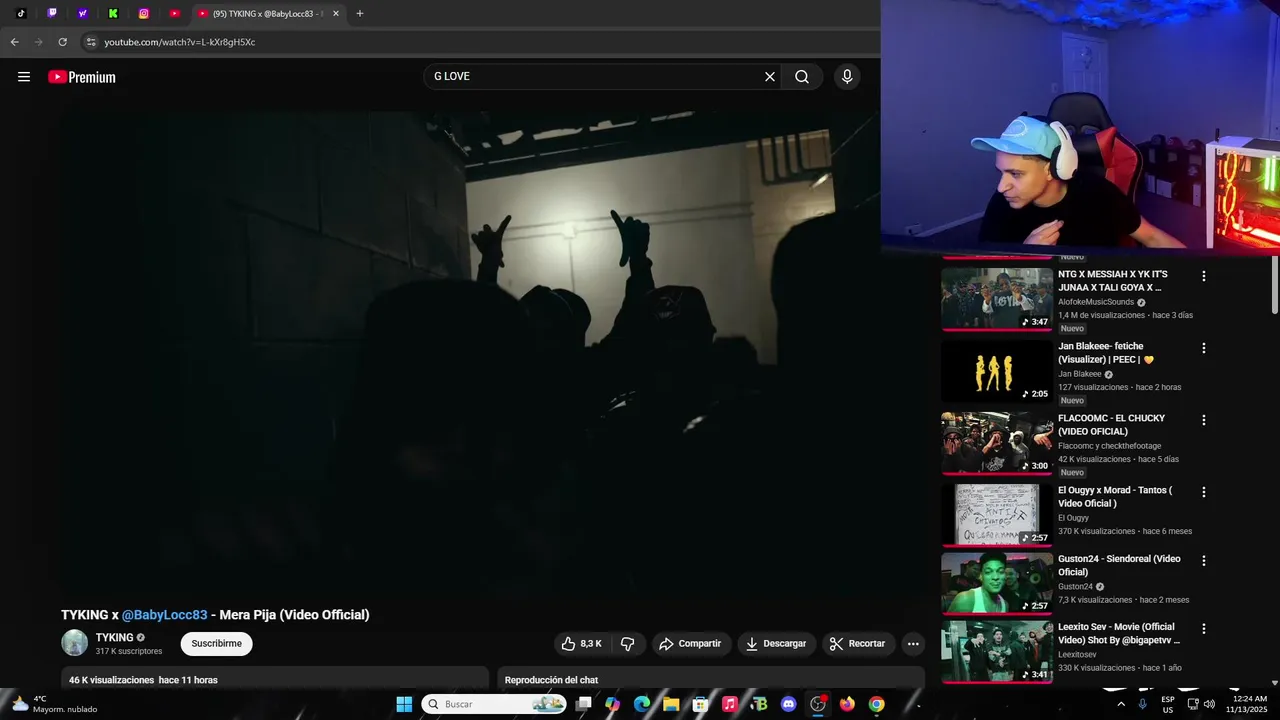Open the Apple Music taskbar icon
Screen dimensions: 1280x720
[x=730, y=704]
